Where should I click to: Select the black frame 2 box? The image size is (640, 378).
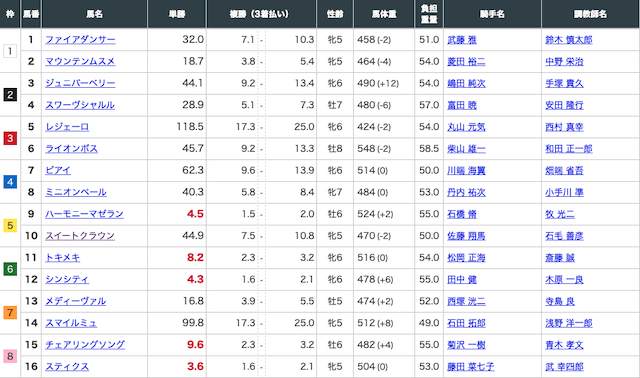click(x=10, y=95)
